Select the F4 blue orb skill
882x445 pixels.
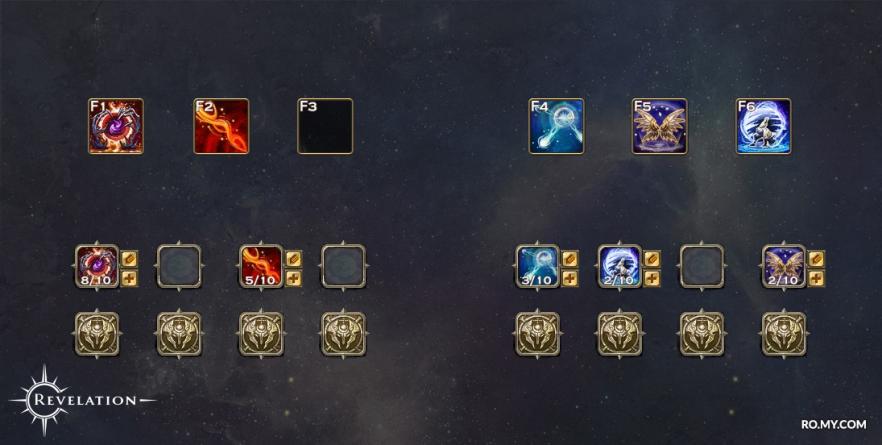[556, 126]
